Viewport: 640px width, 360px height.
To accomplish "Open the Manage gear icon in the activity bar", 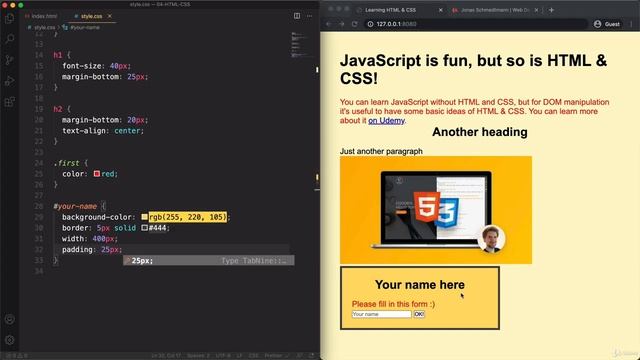I will 9,340.
